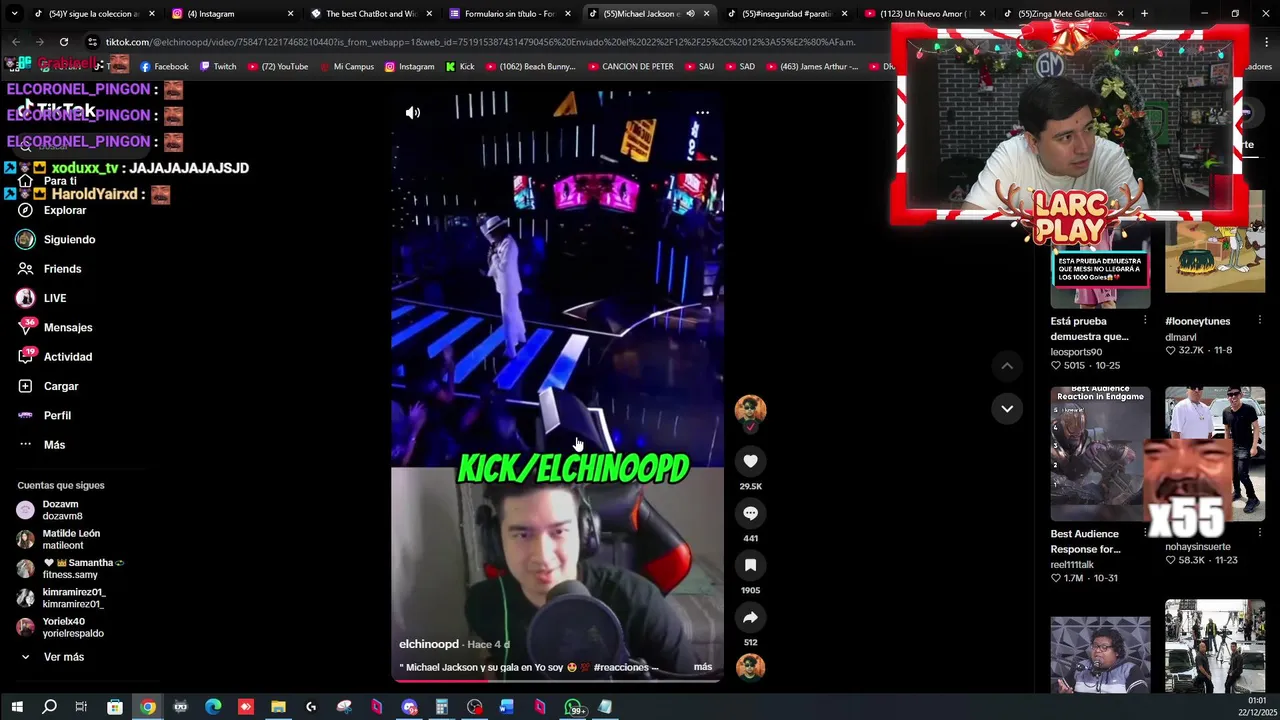Open reel111talk author link

click(x=1072, y=565)
